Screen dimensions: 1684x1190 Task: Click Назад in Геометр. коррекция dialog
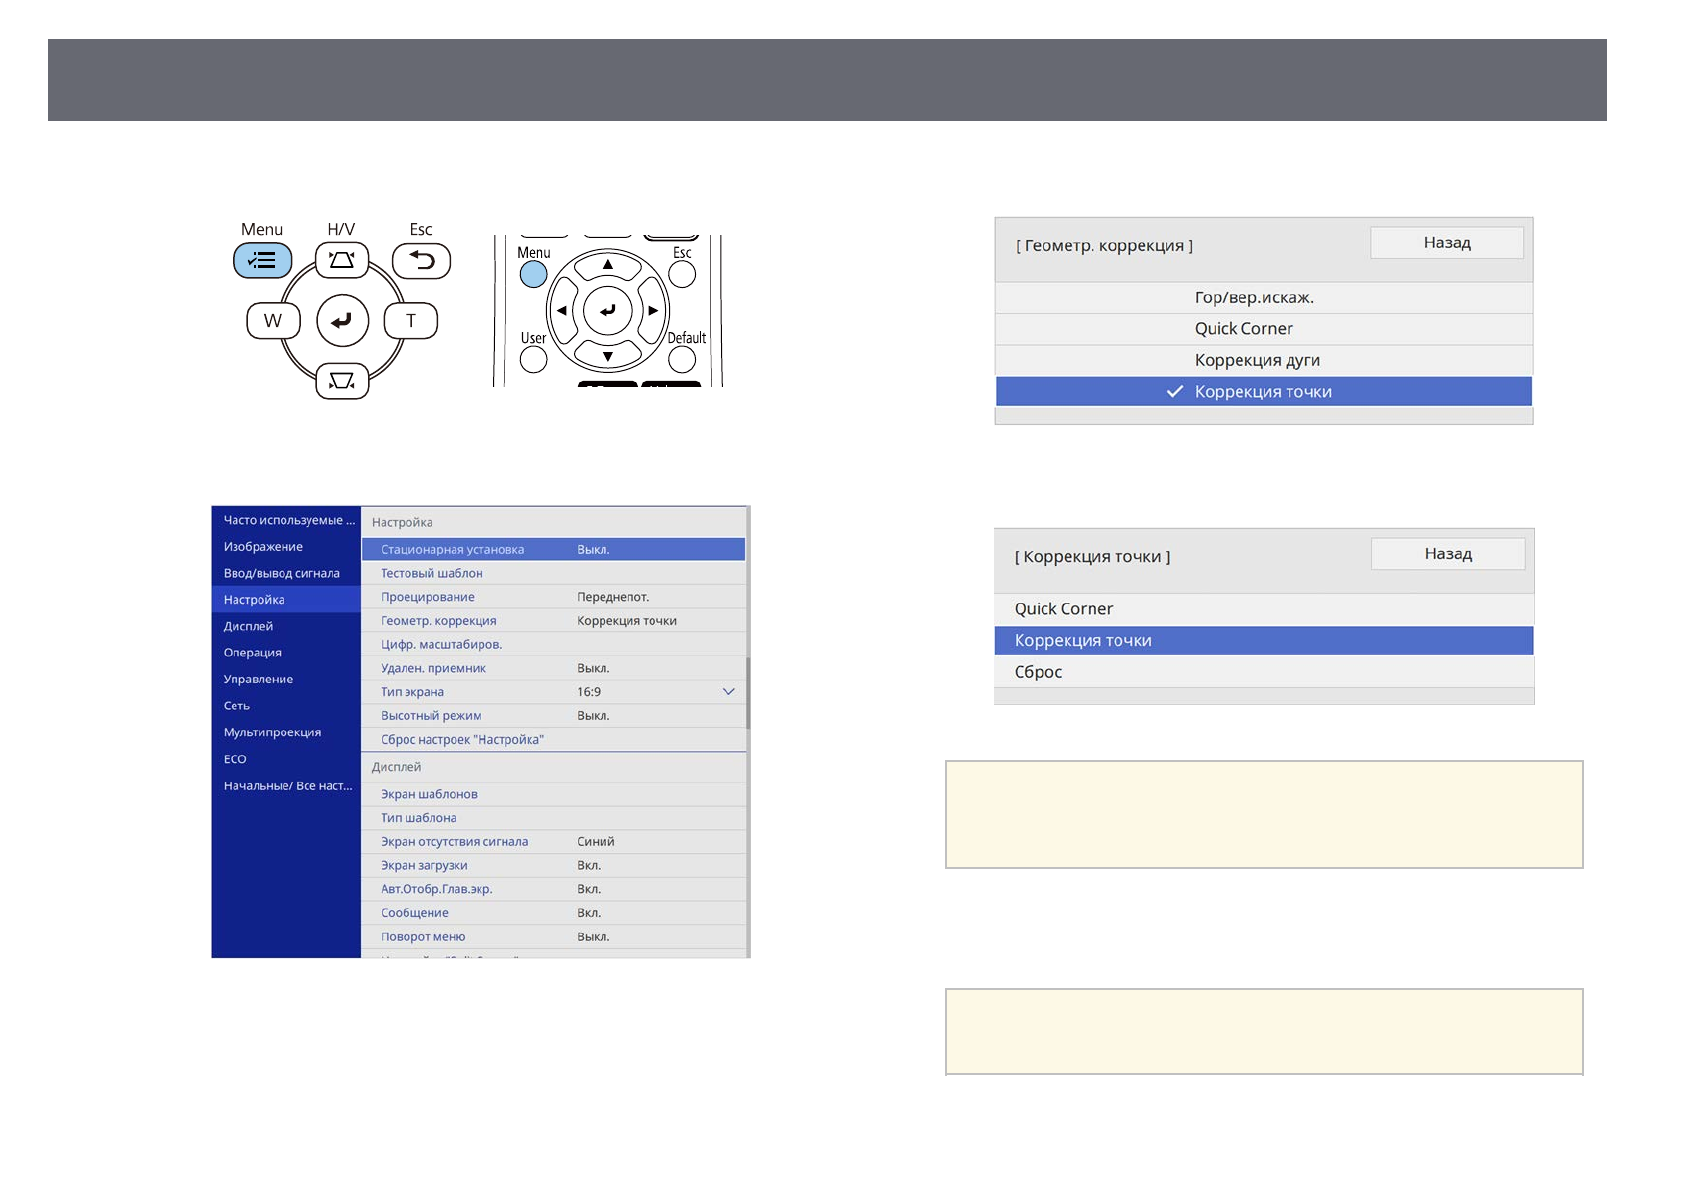(1446, 243)
